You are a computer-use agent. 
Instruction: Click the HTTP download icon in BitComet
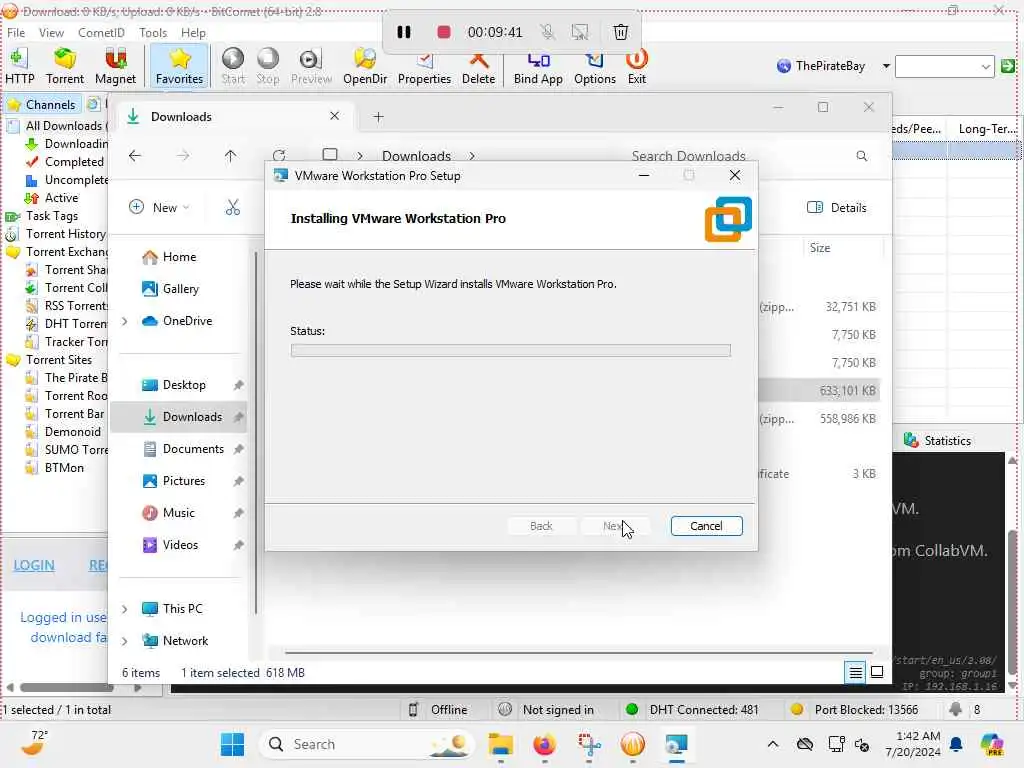(x=20, y=66)
